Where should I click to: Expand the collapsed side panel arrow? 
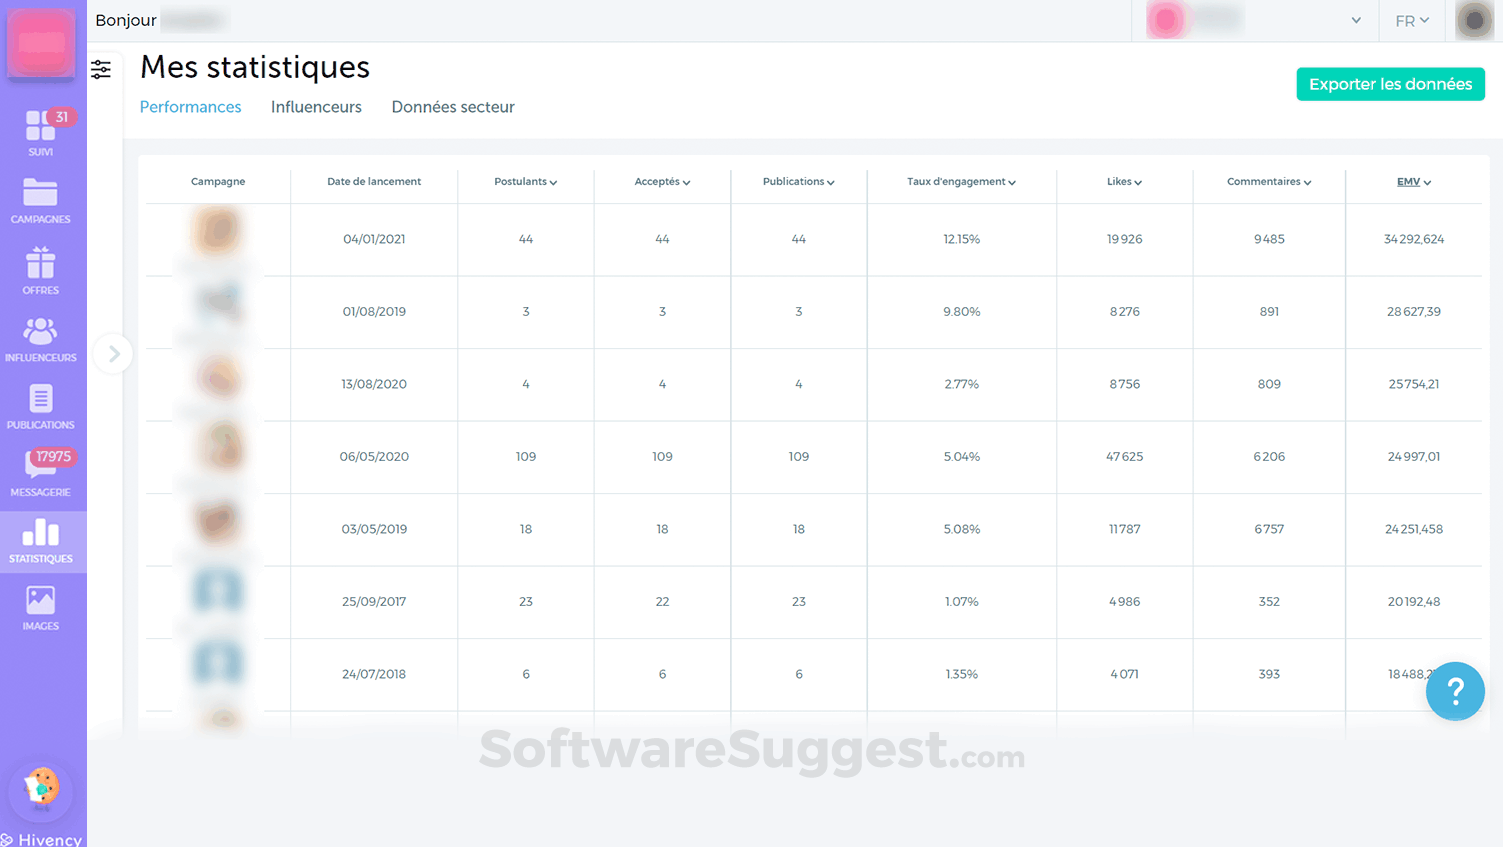click(x=113, y=353)
